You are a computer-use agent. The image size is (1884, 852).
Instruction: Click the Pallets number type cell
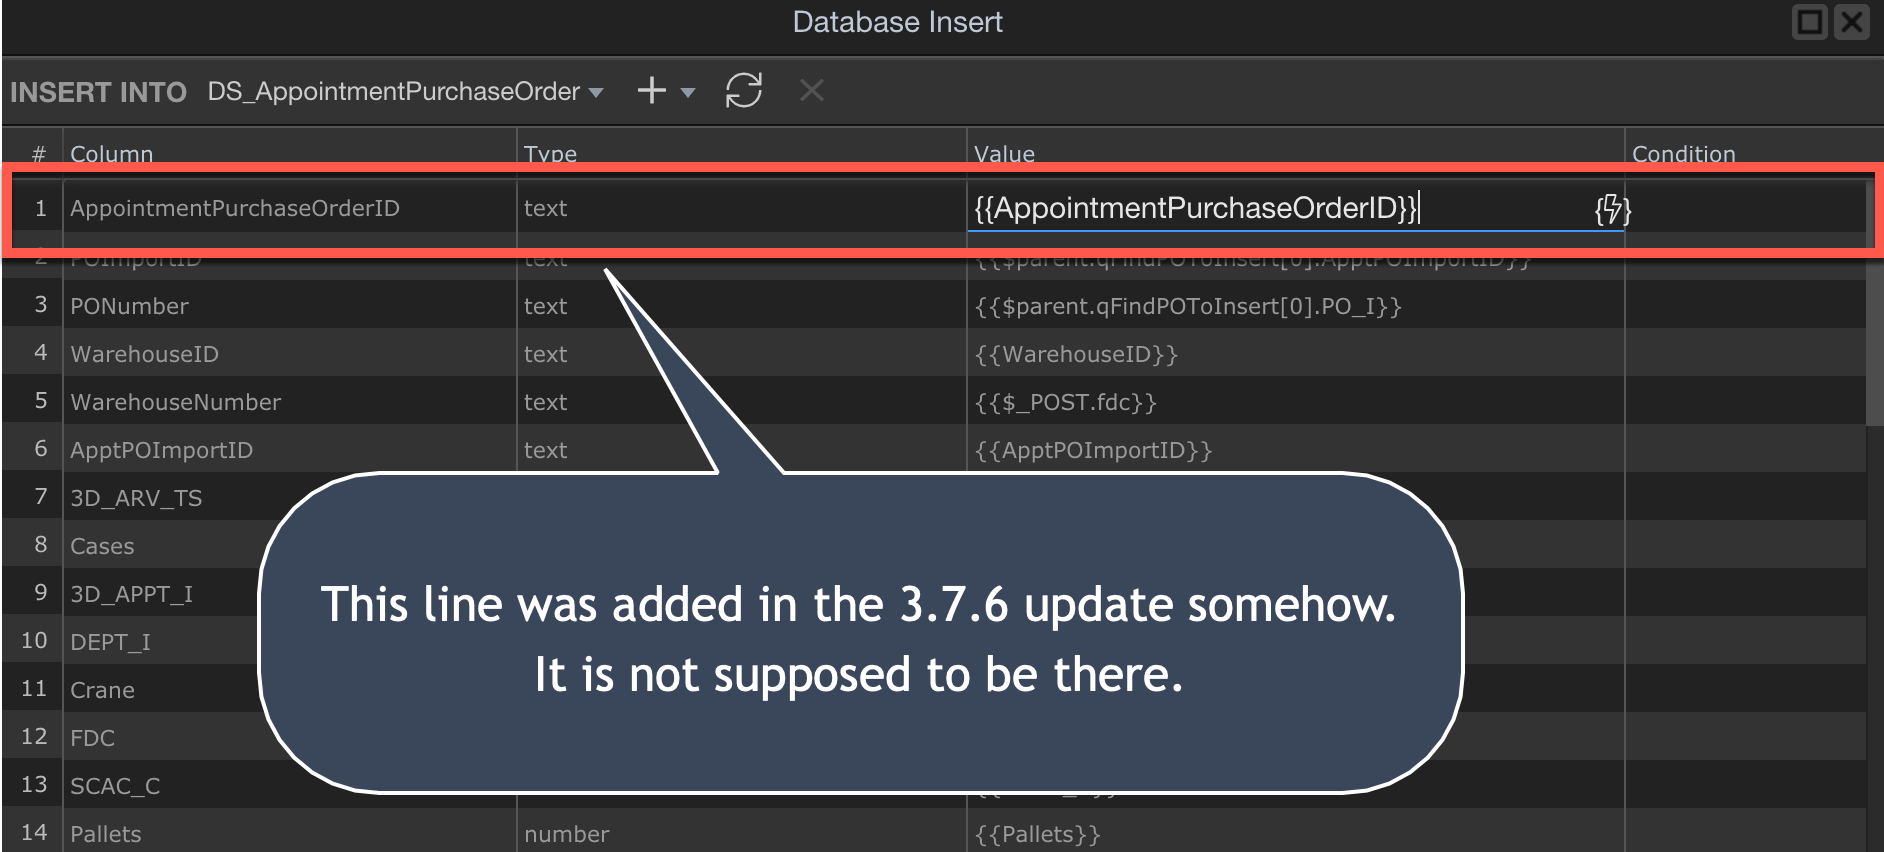point(741,834)
